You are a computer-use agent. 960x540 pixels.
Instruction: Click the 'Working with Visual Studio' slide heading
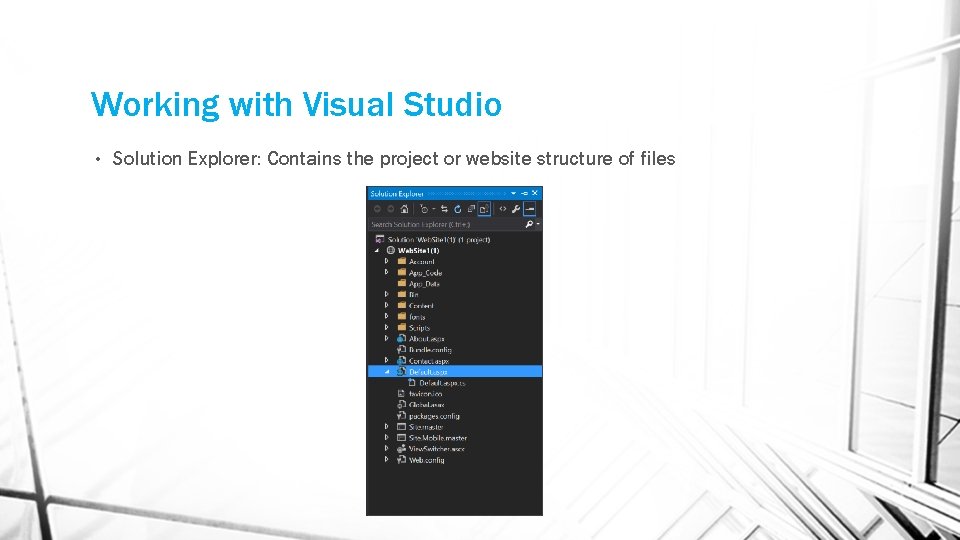[x=296, y=104]
